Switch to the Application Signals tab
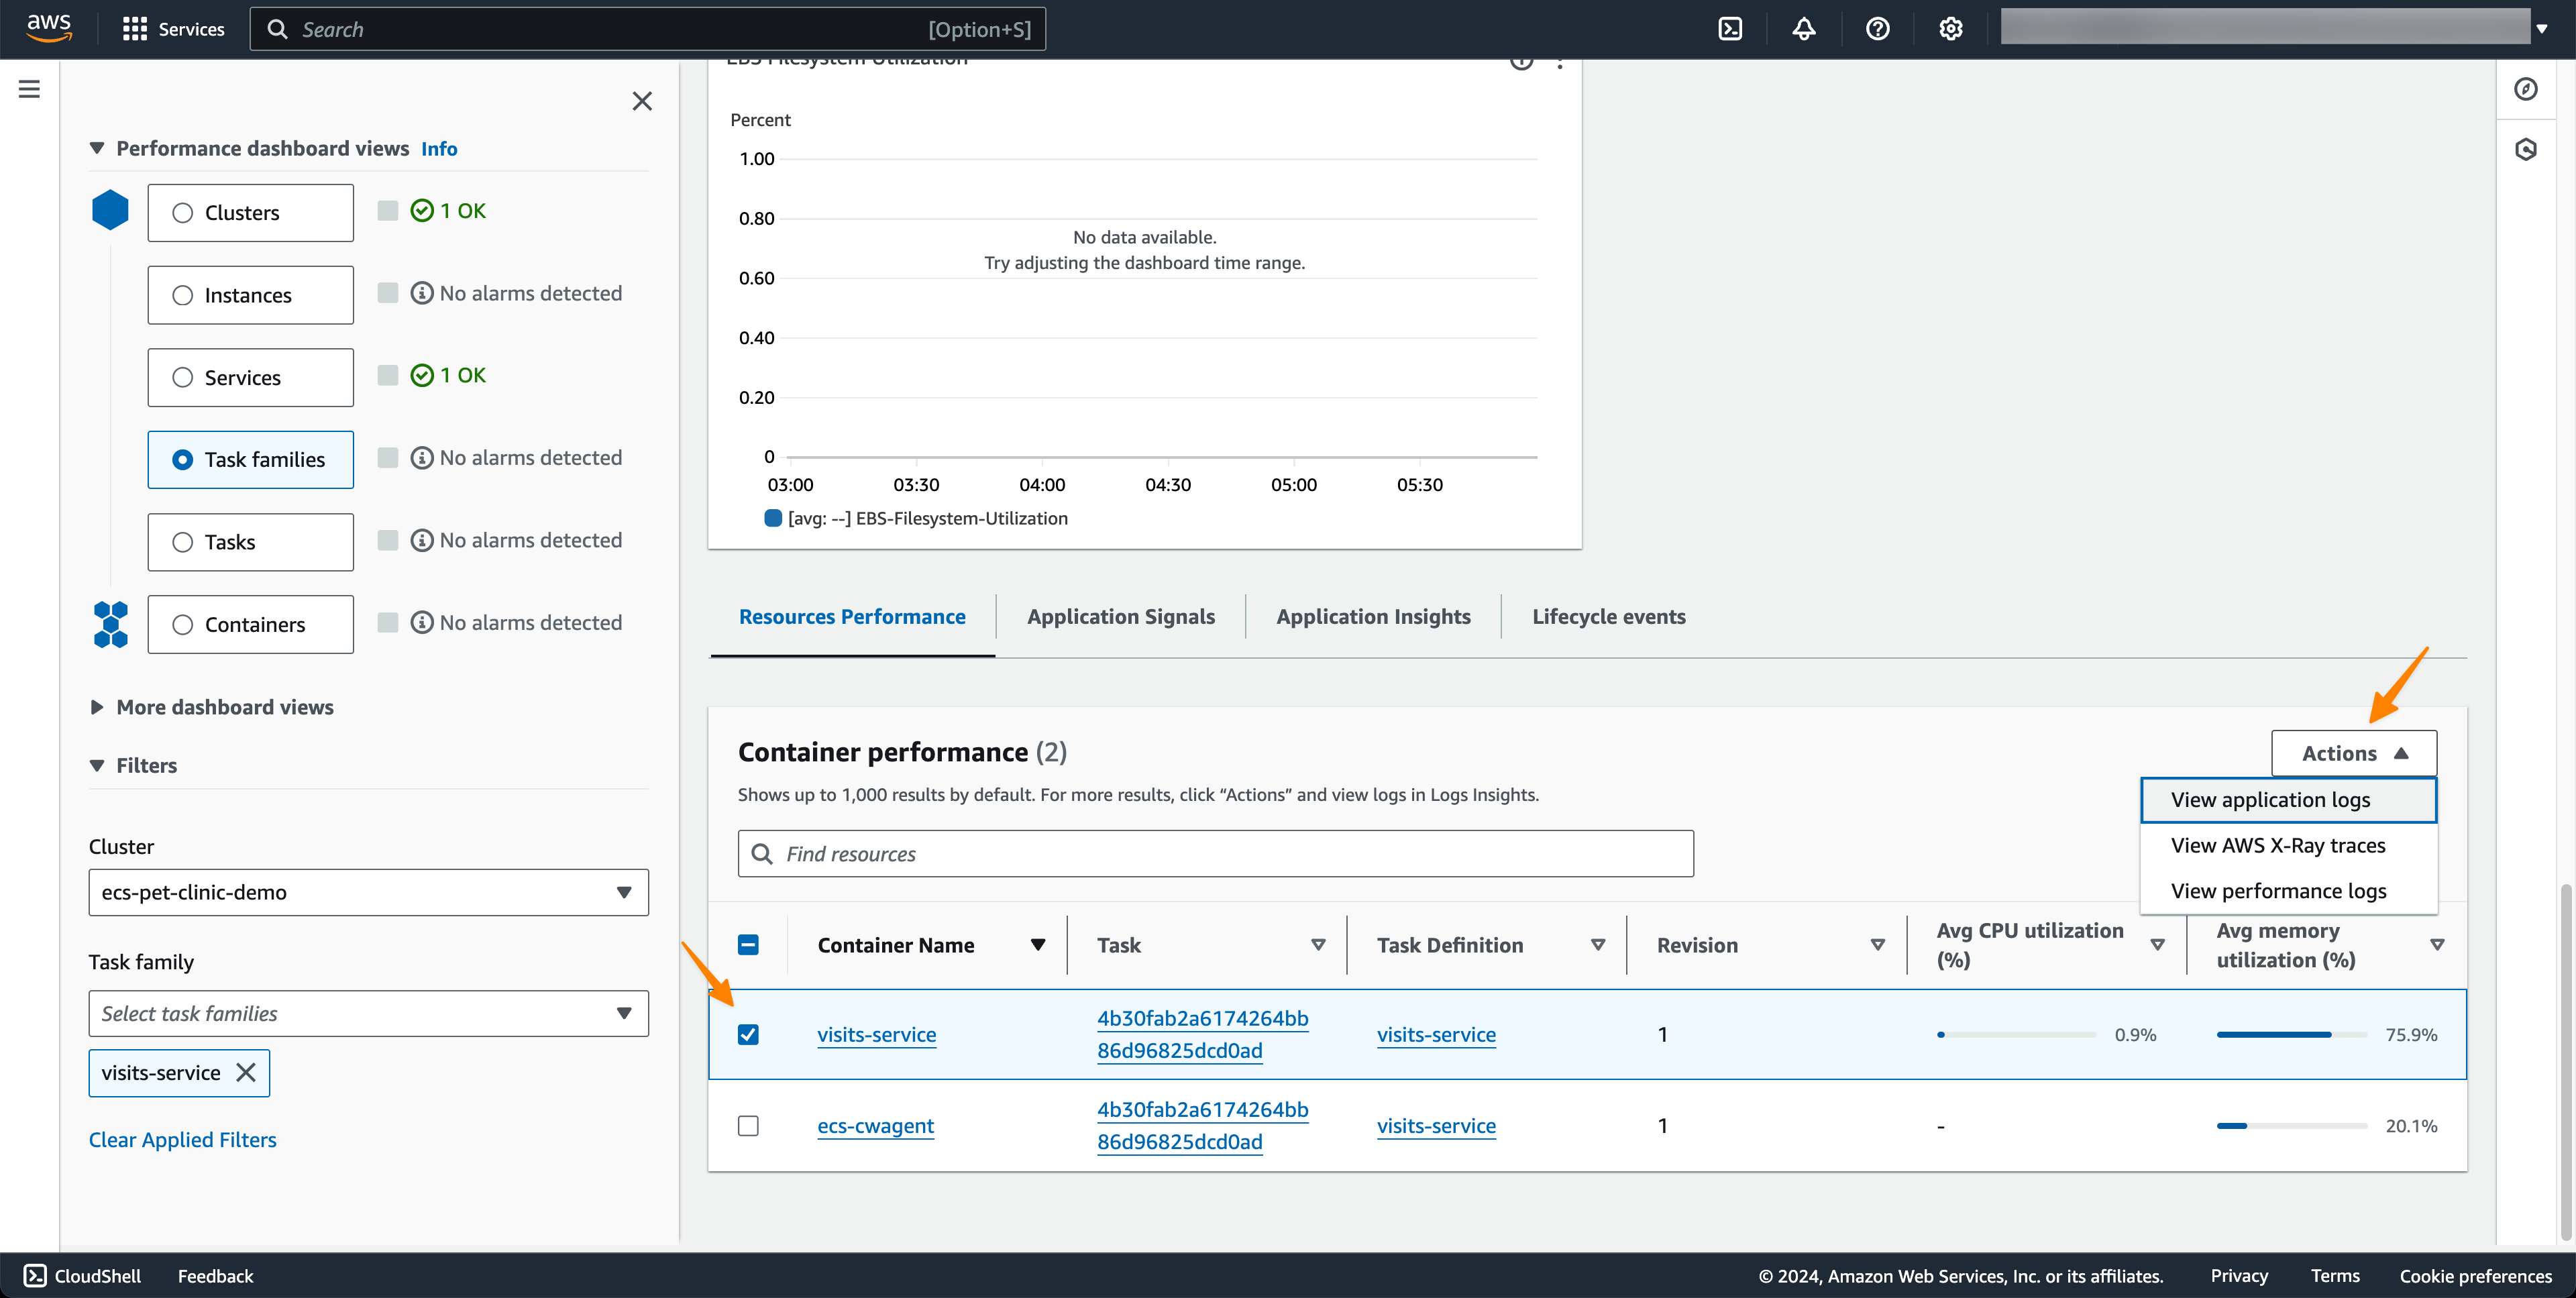 coord(1120,616)
